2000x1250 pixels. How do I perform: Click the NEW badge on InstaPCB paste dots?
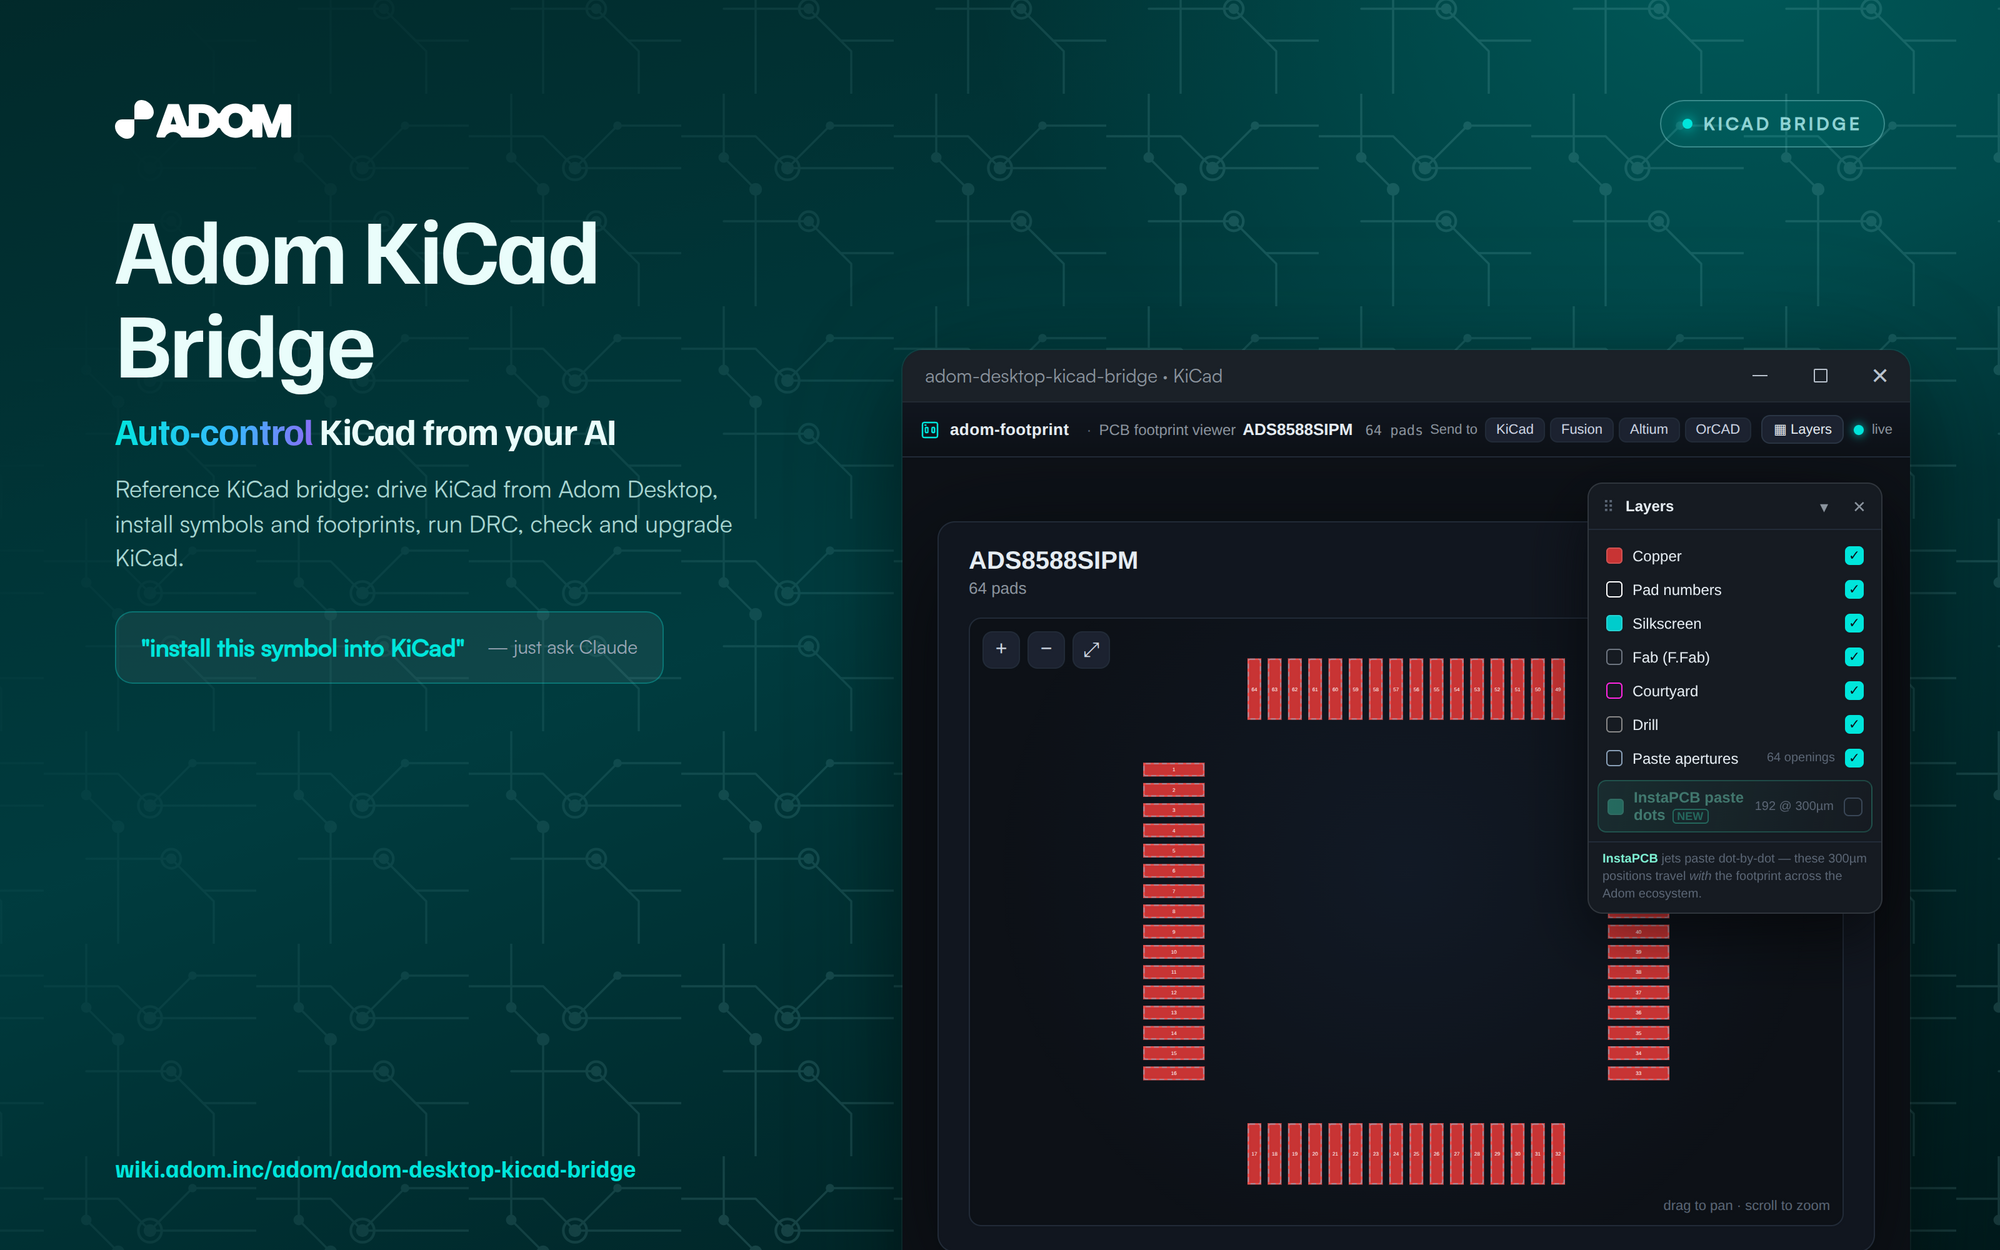coord(1690,816)
